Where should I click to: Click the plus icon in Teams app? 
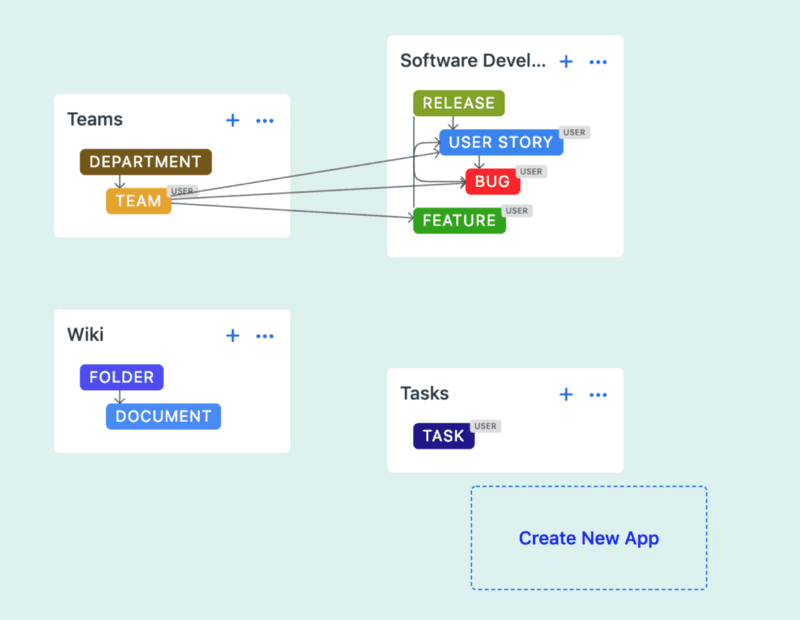click(233, 120)
